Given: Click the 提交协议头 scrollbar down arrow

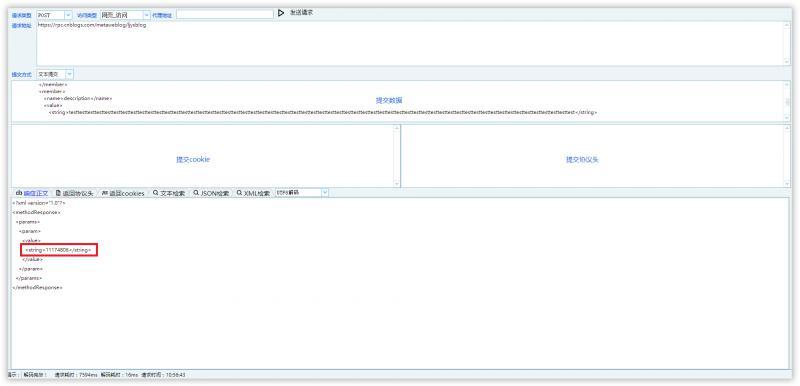Looking at the screenshot, I should 787,184.
